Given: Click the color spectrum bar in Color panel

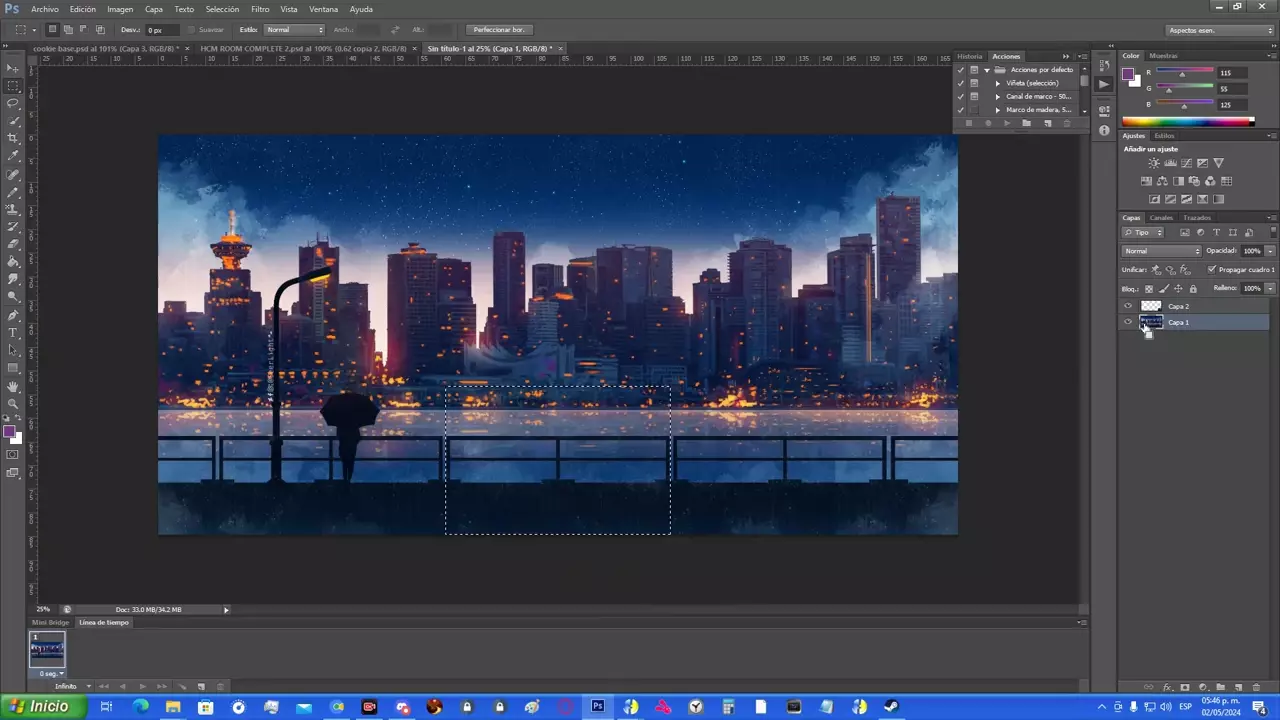Looking at the screenshot, I should tap(1188, 122).
